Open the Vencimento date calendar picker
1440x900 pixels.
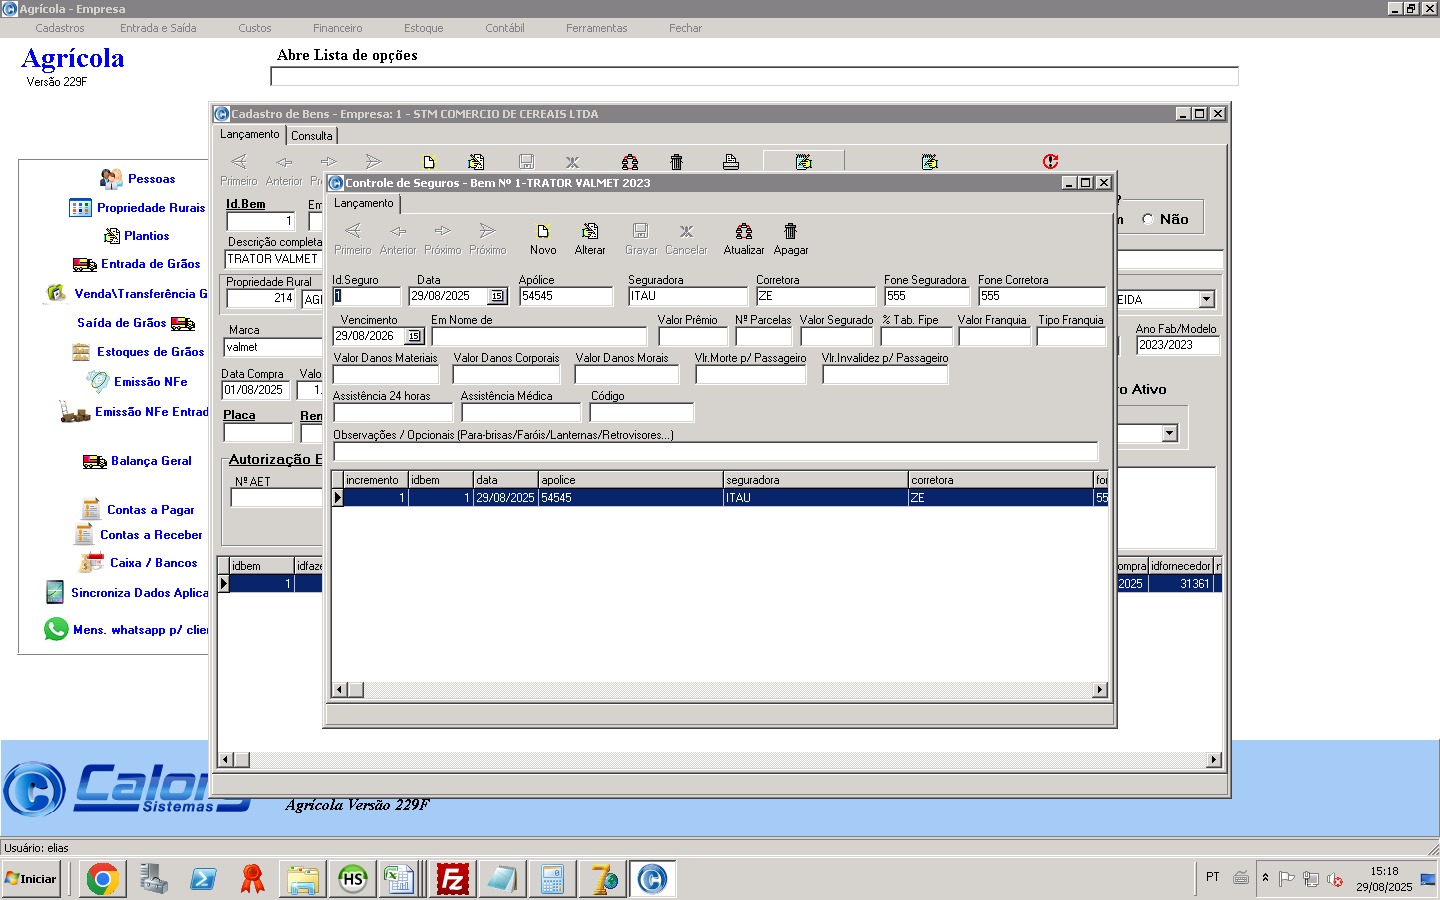click(414, 336)
